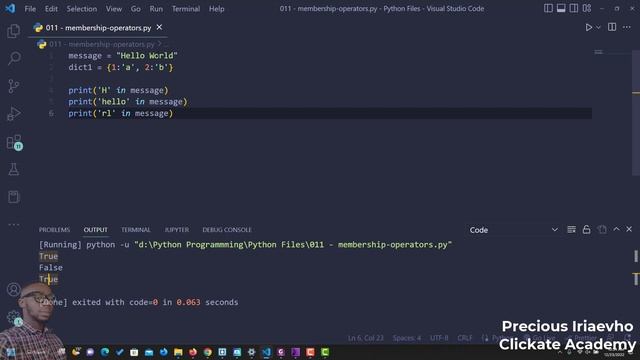Open the Explorer view in the activity bar
This screenshot has height=360, width=640.
(13, 31)
